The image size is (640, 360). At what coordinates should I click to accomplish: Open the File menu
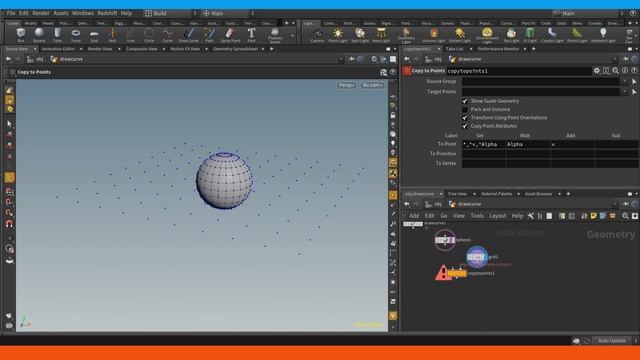(x=11, y=13)
